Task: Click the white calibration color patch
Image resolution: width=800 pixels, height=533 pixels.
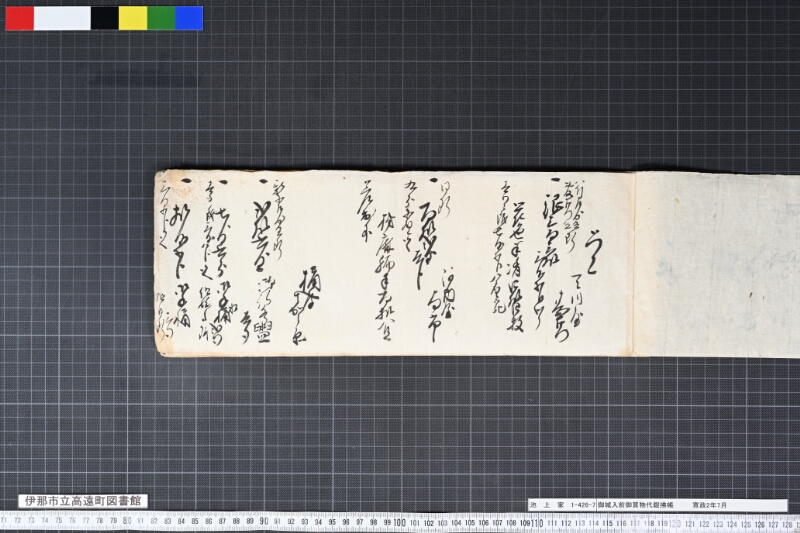Action: click(62, 18)
